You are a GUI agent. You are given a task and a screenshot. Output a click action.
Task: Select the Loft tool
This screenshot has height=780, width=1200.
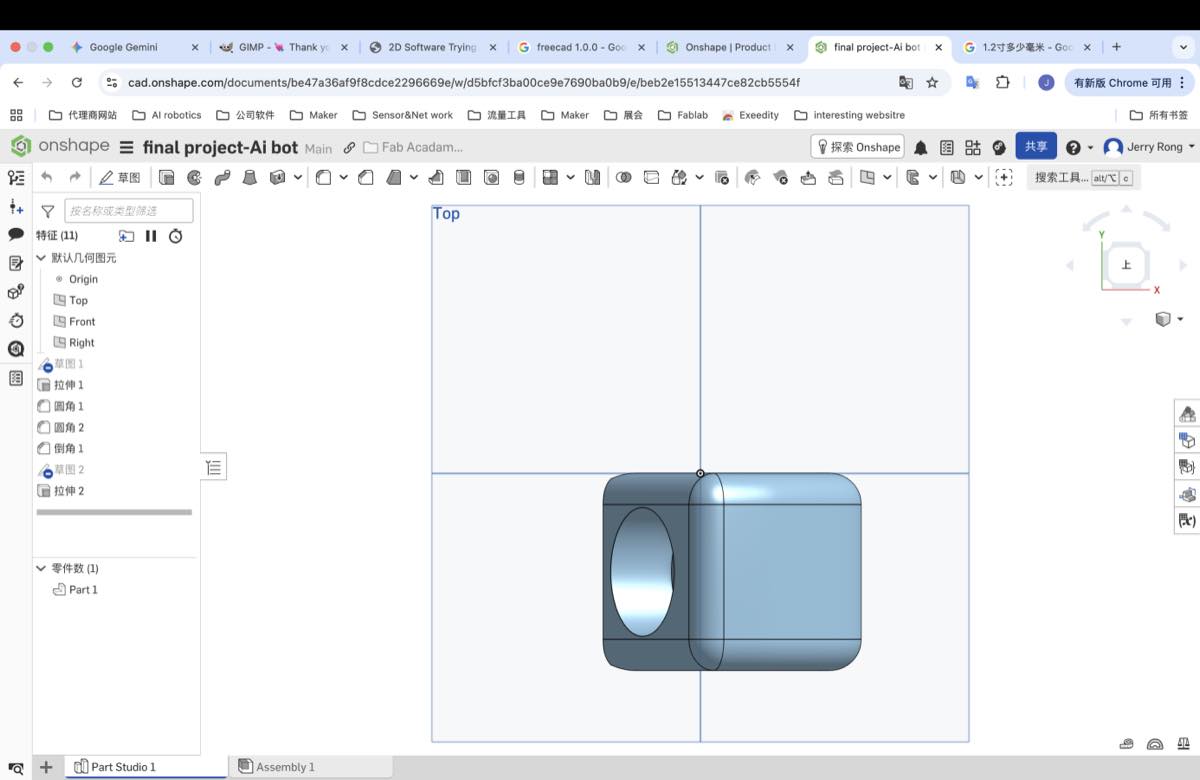249,178
